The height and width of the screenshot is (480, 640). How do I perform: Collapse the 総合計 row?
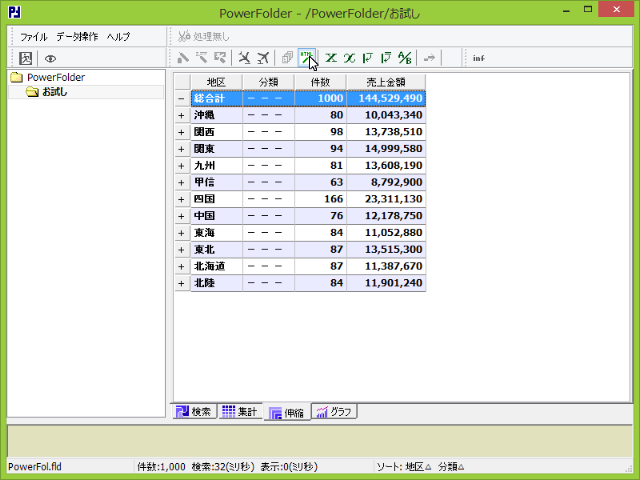click(x=182, y=98)
